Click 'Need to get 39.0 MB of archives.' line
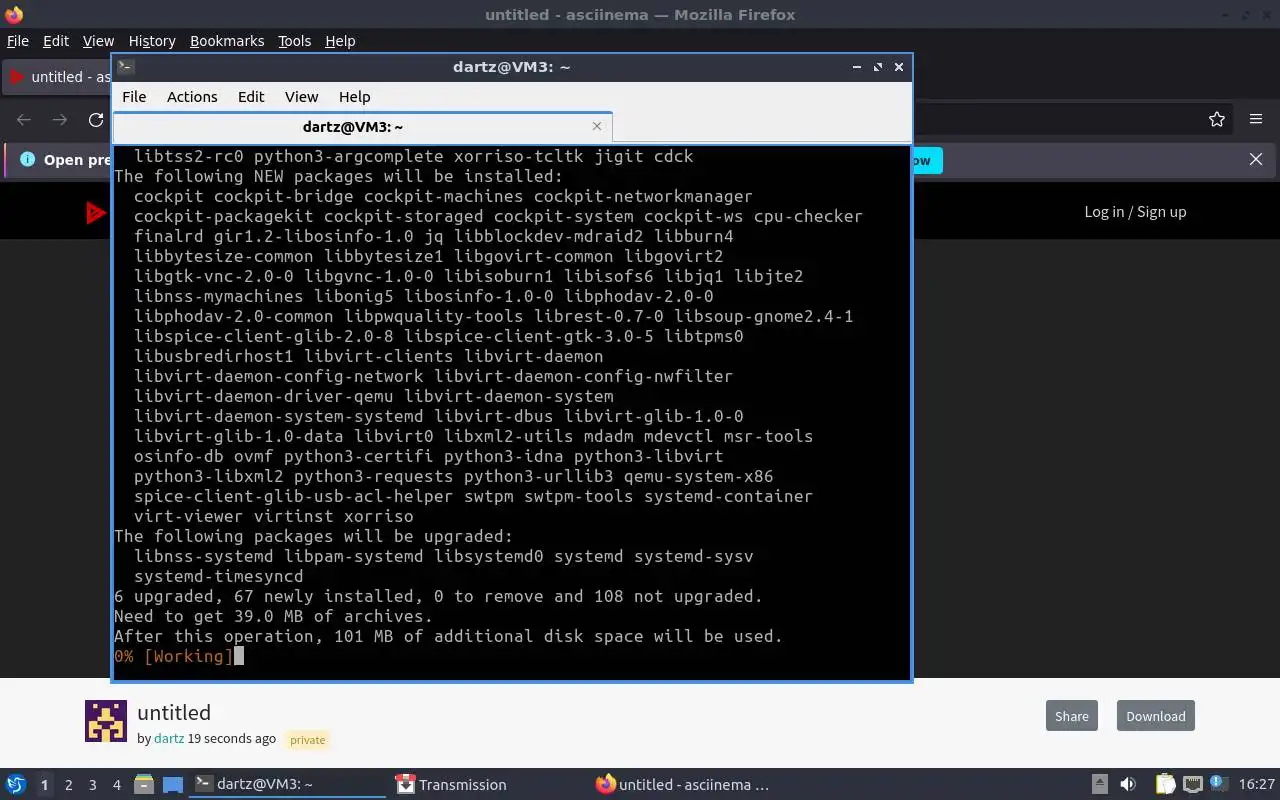This screenshot has height=800, width=1280. 273,616
